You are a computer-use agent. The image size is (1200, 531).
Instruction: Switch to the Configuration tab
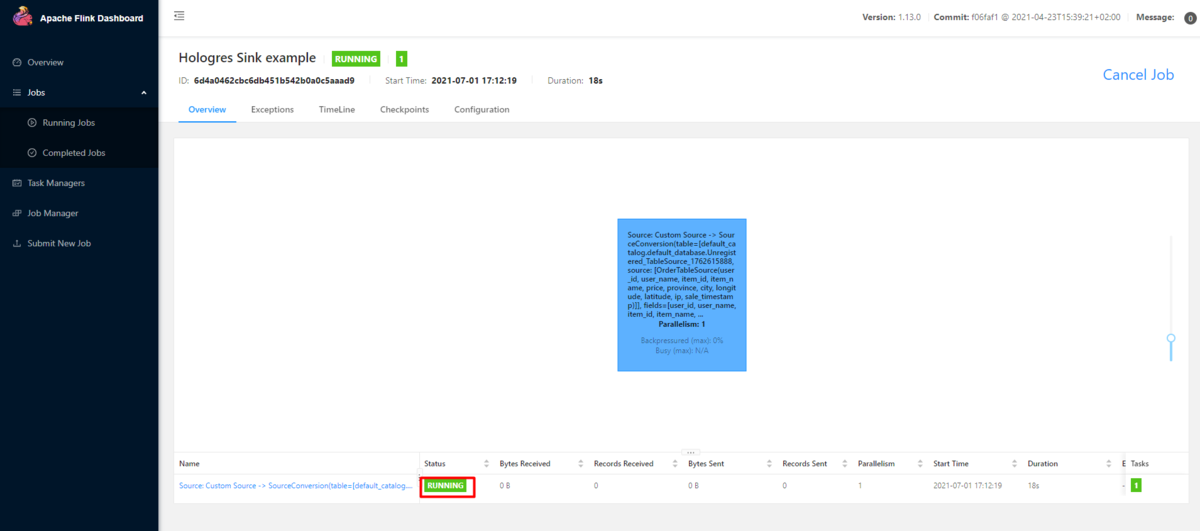click(x=482, y=109)
